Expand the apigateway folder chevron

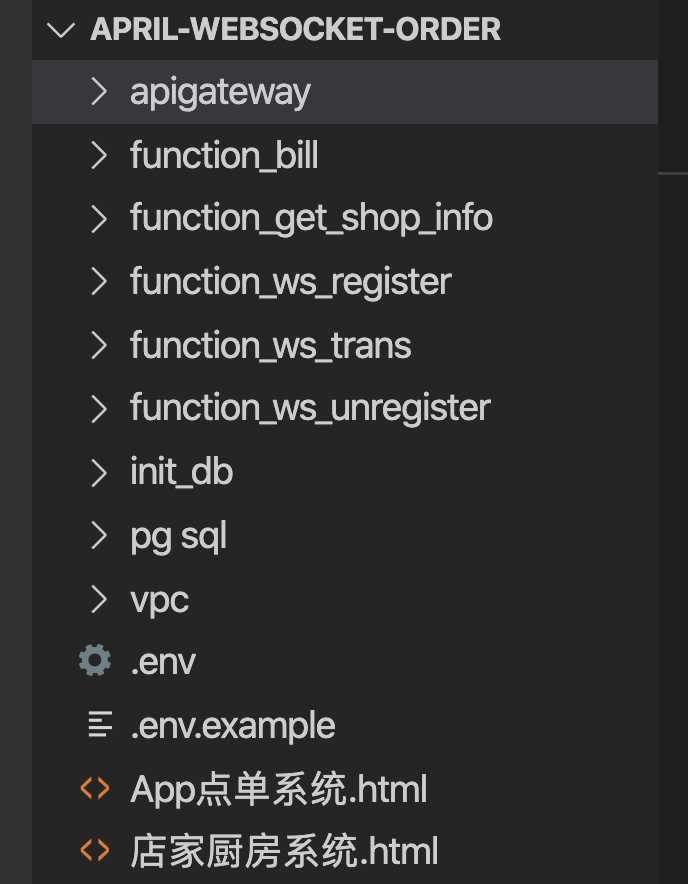click(99, 92)
